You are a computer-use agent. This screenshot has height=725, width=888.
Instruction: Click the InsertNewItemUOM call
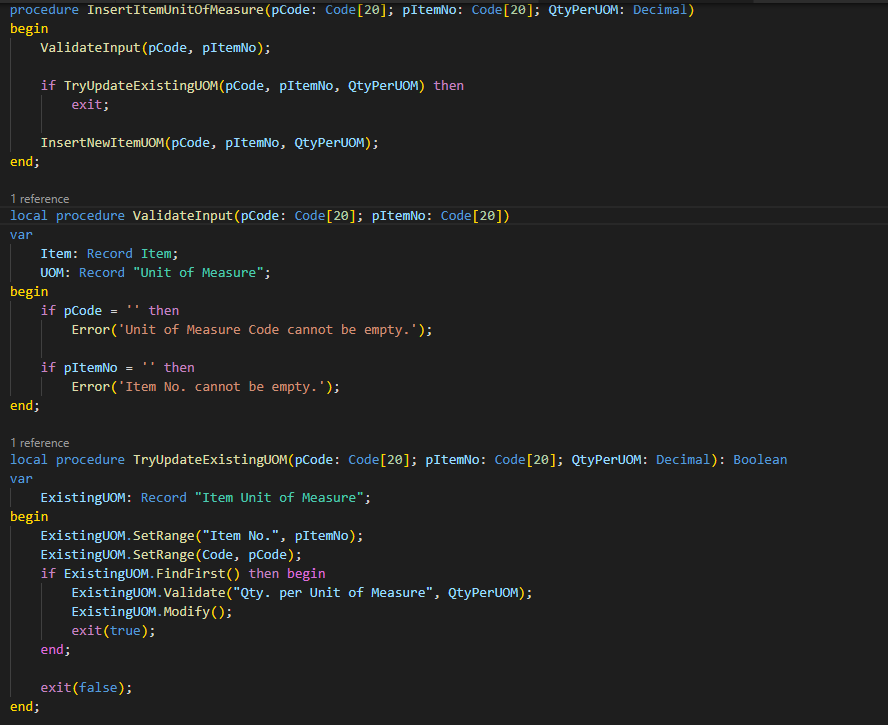pyautogui.click(x=209, y=143)
